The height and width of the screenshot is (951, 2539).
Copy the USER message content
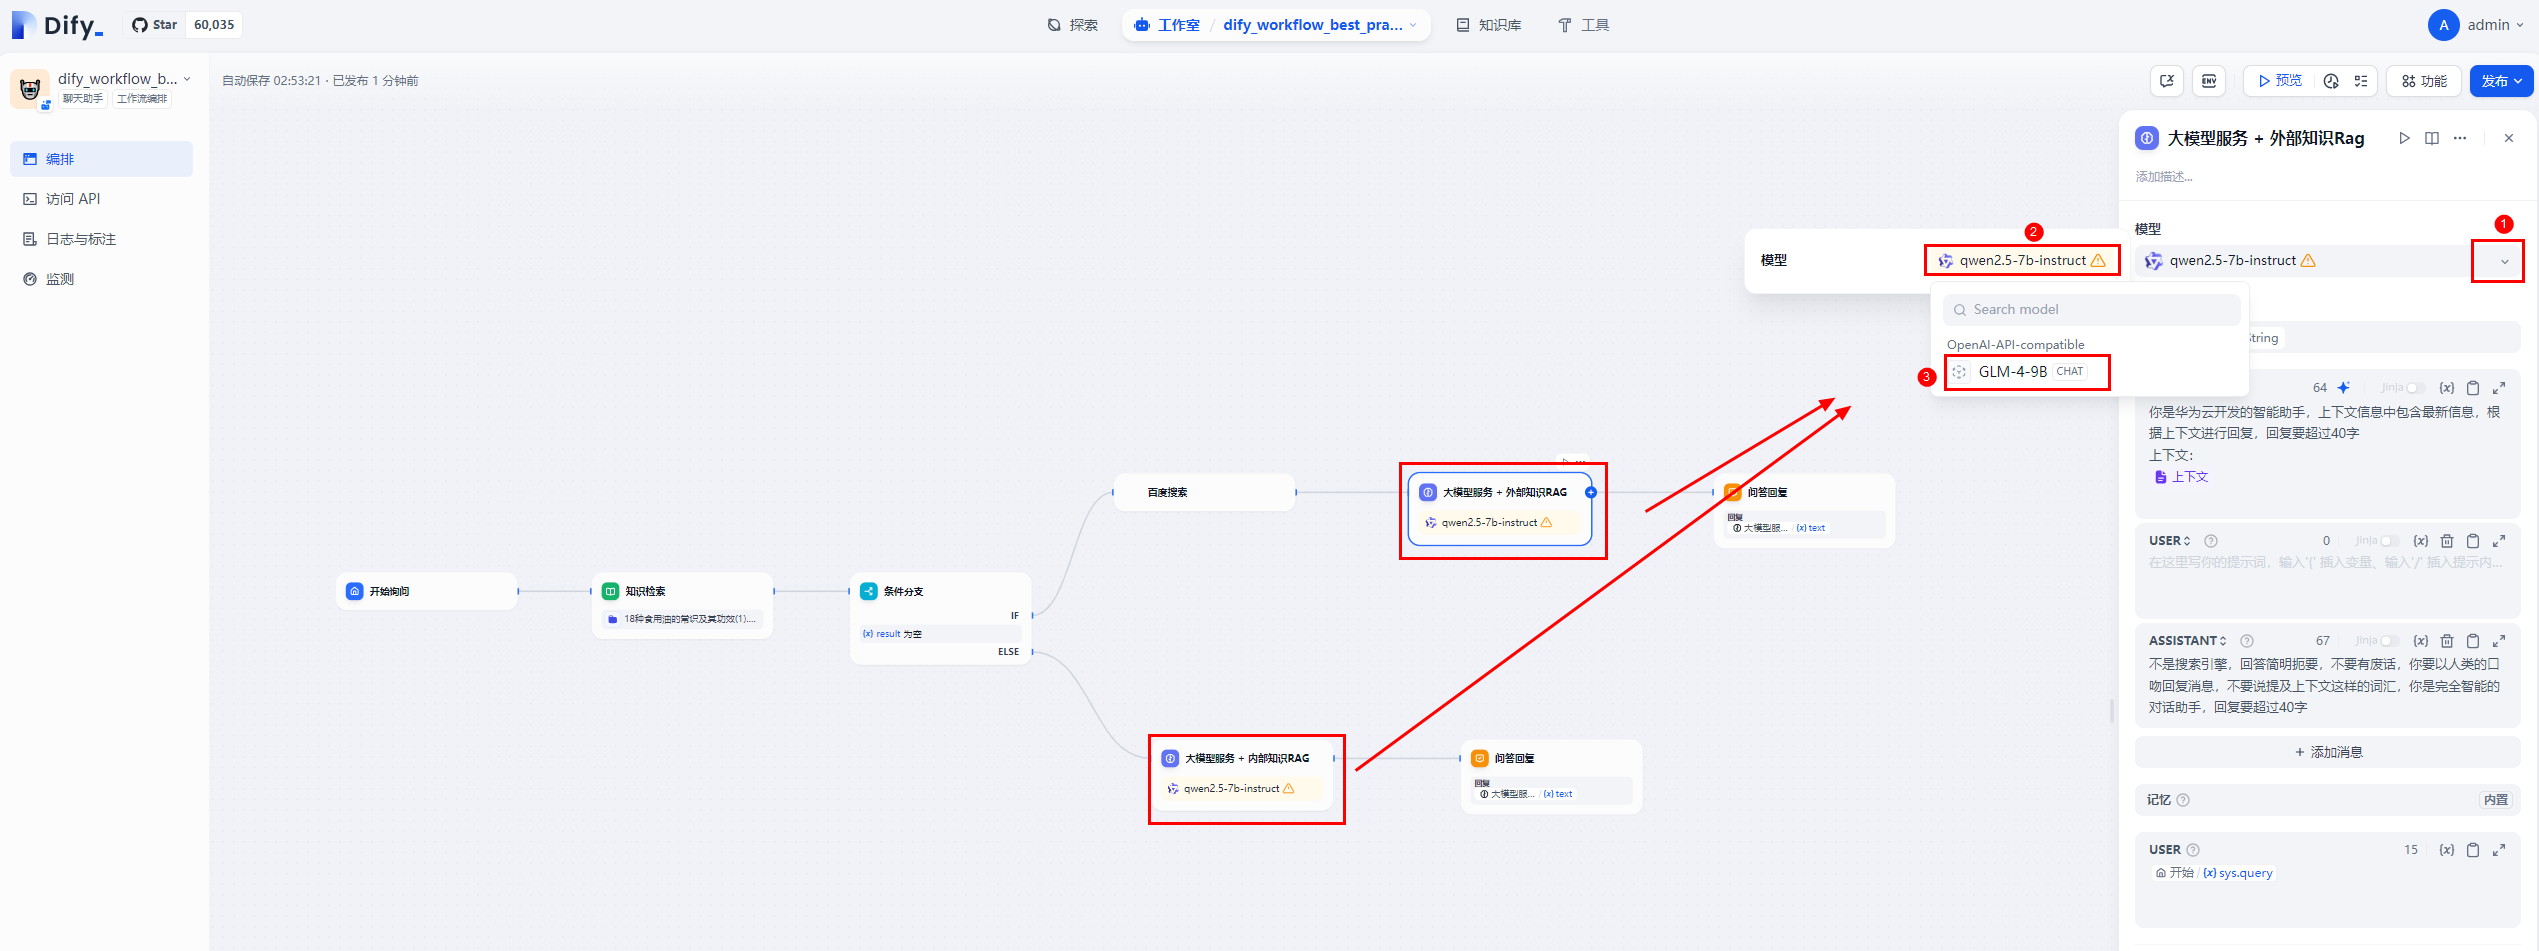tap(2473, 541)
